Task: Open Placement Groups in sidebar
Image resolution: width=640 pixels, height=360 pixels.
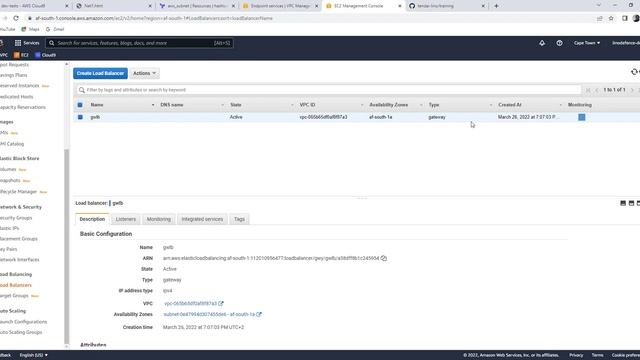Action: pos(19,239)
